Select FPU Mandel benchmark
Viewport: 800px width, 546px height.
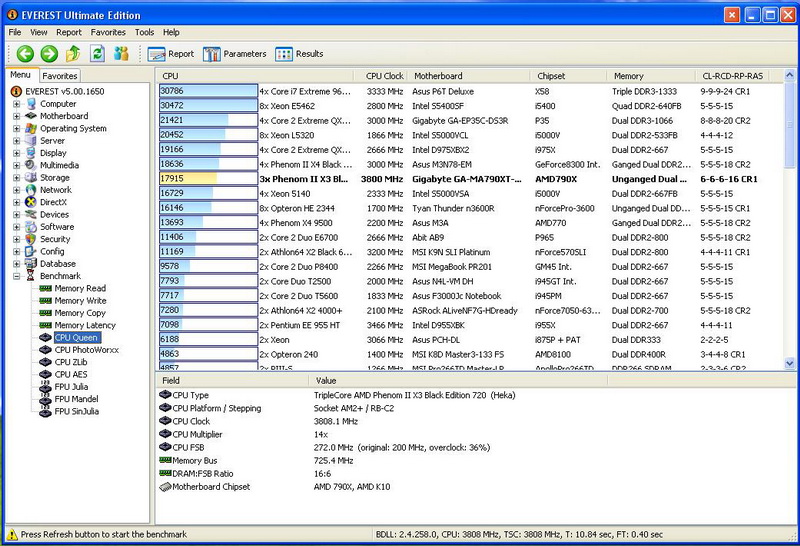point(76,399)
